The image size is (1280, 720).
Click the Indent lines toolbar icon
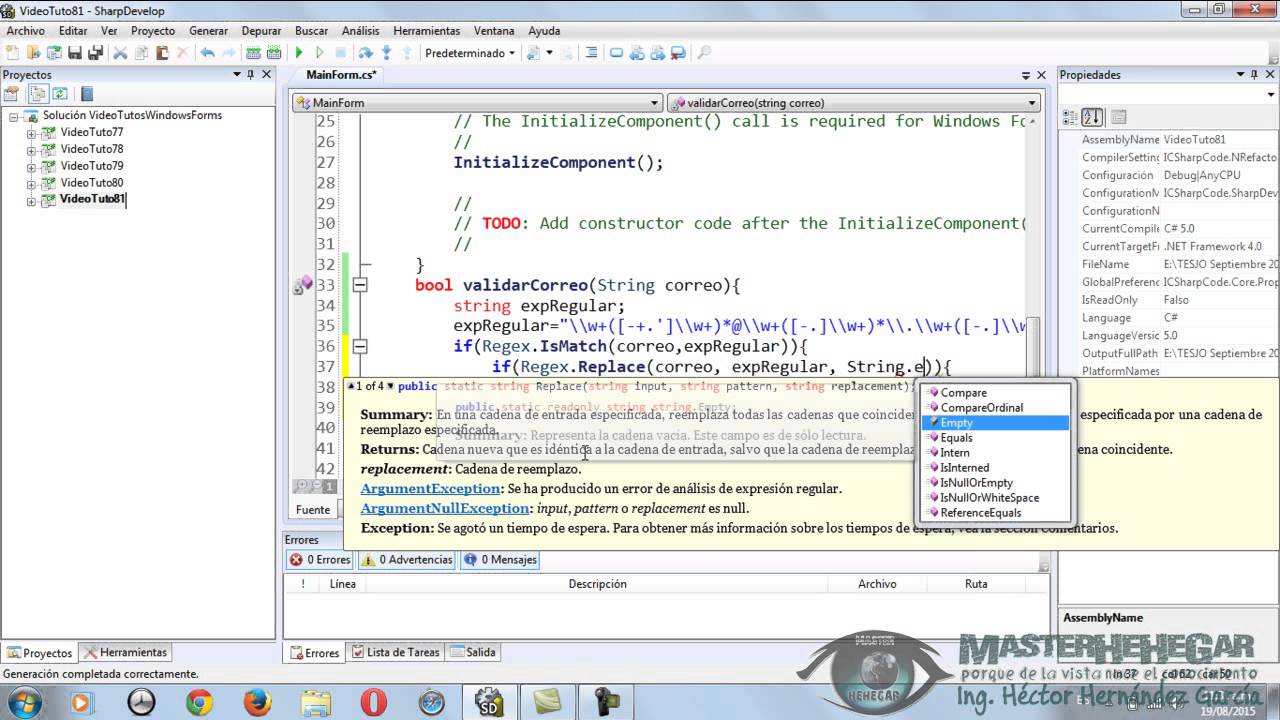[591, 53]
